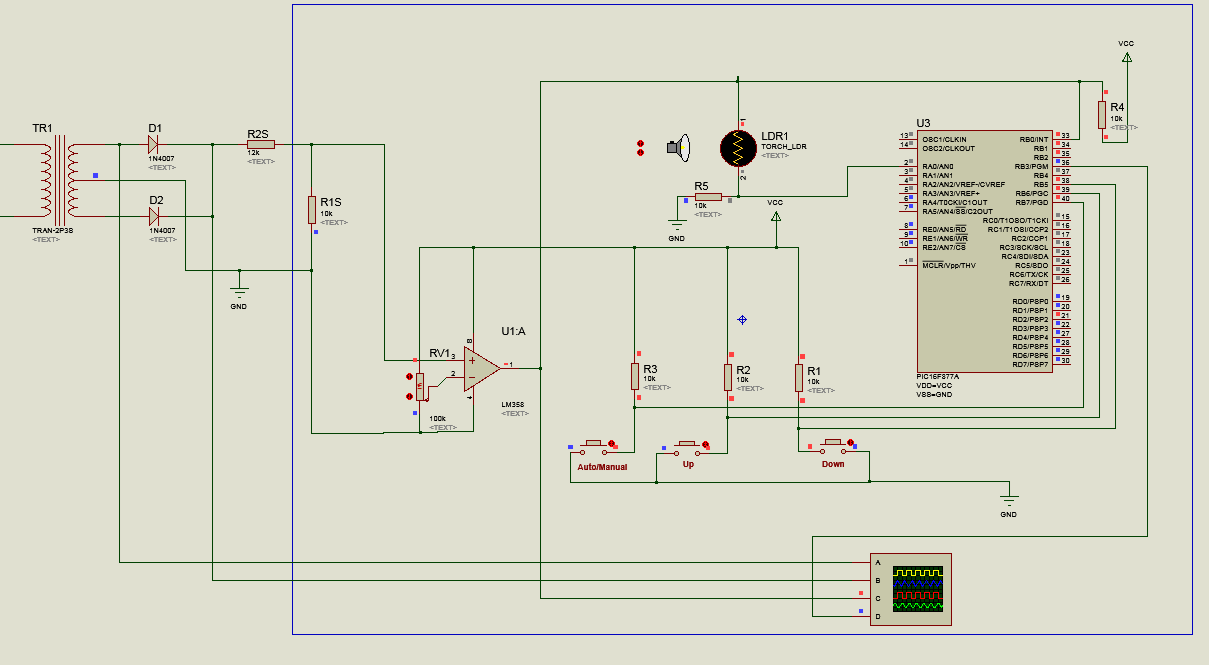
Task: Open the four-channel oscilloscope instrument
Action: tap(910, 590)
